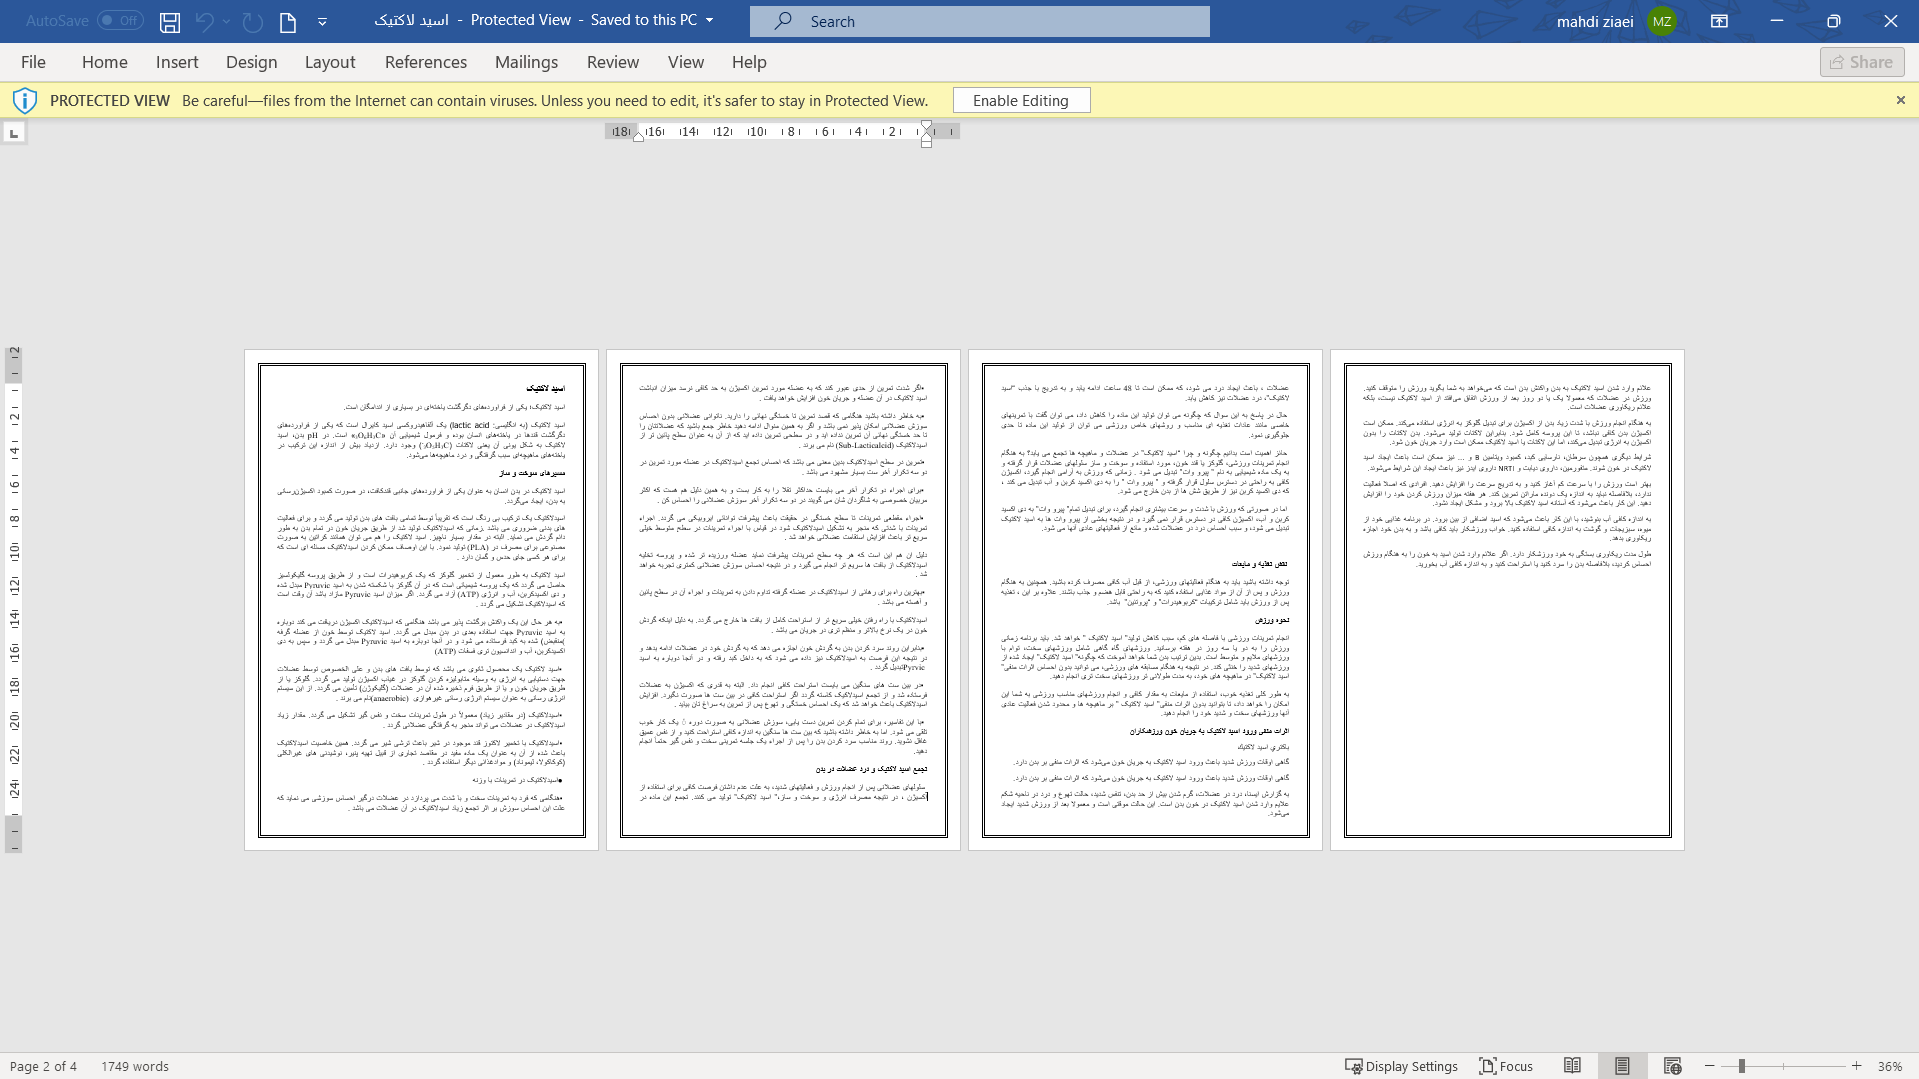This screenshot has width=1919, height=1079.
Task: Click the Search box in title bar
Action: [x=980, y=21]
